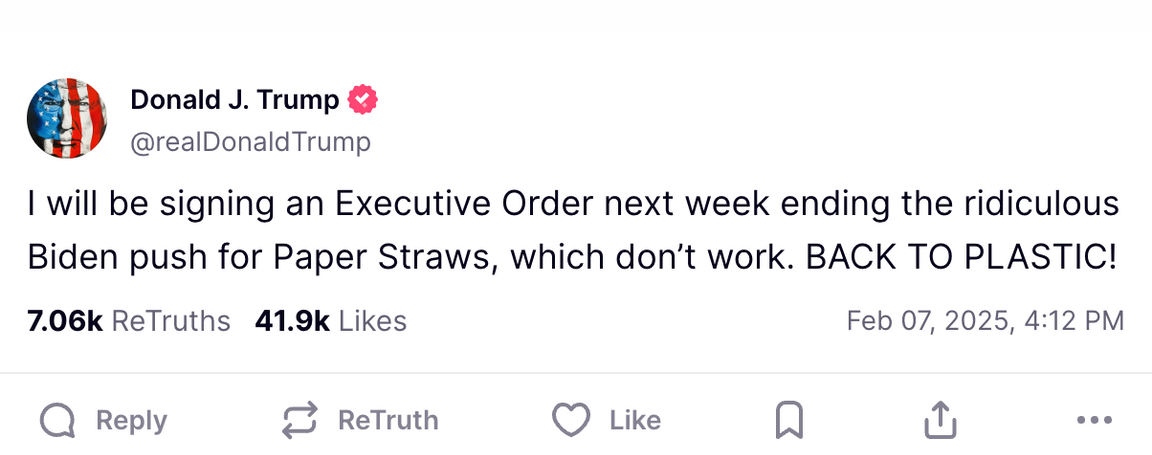This screenshot has height=455, width=1152.
Task: Click the Feb 07, 2025 timestamp
Action: coord(925,321)
